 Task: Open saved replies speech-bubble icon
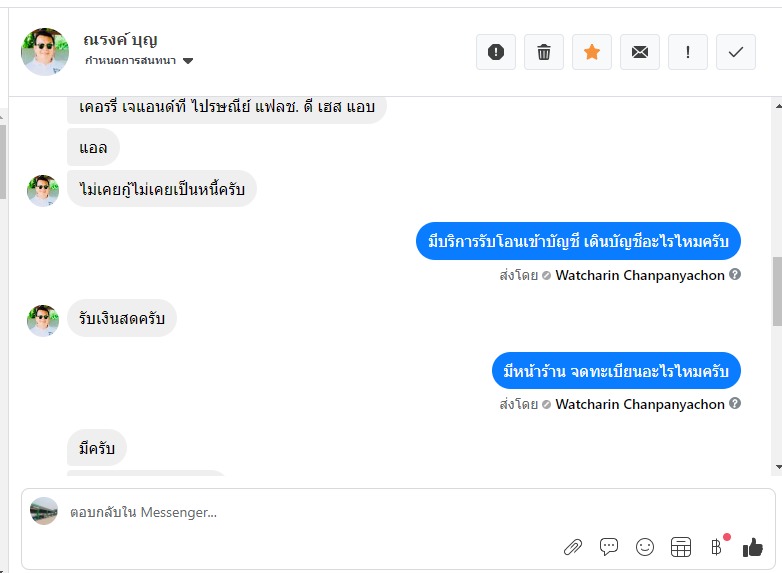[609, 547]
